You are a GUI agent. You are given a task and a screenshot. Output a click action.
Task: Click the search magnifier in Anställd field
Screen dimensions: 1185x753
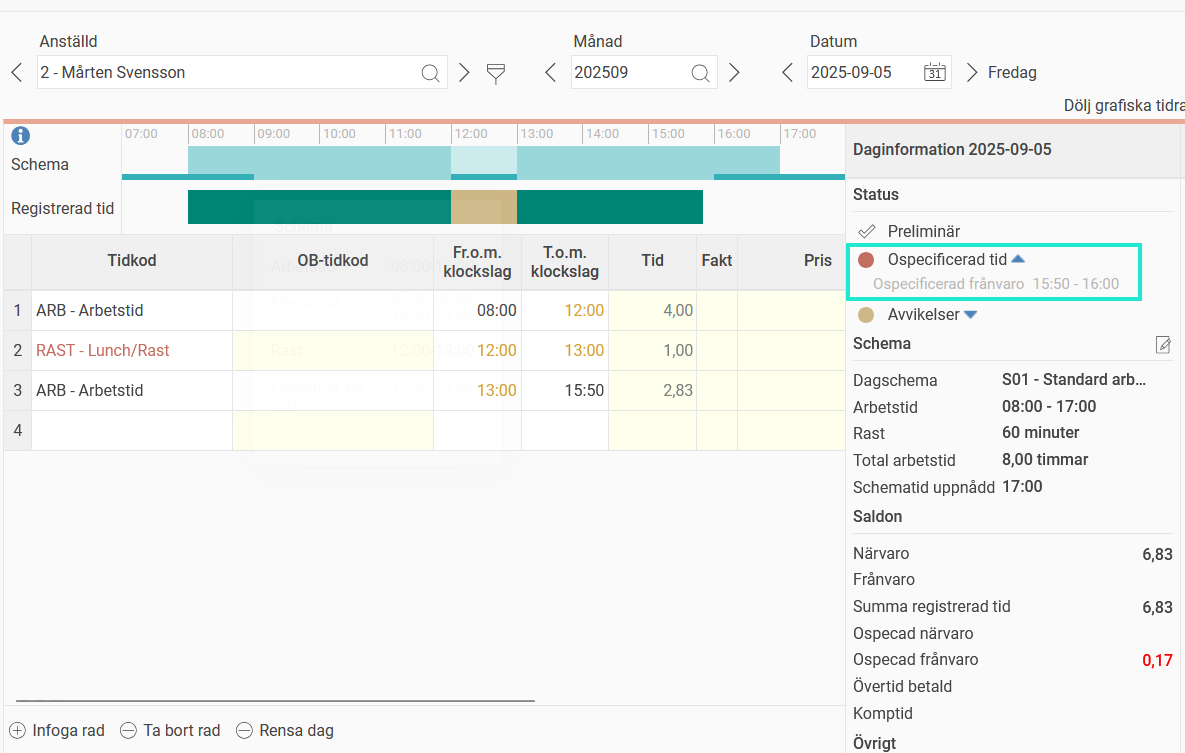430,72
